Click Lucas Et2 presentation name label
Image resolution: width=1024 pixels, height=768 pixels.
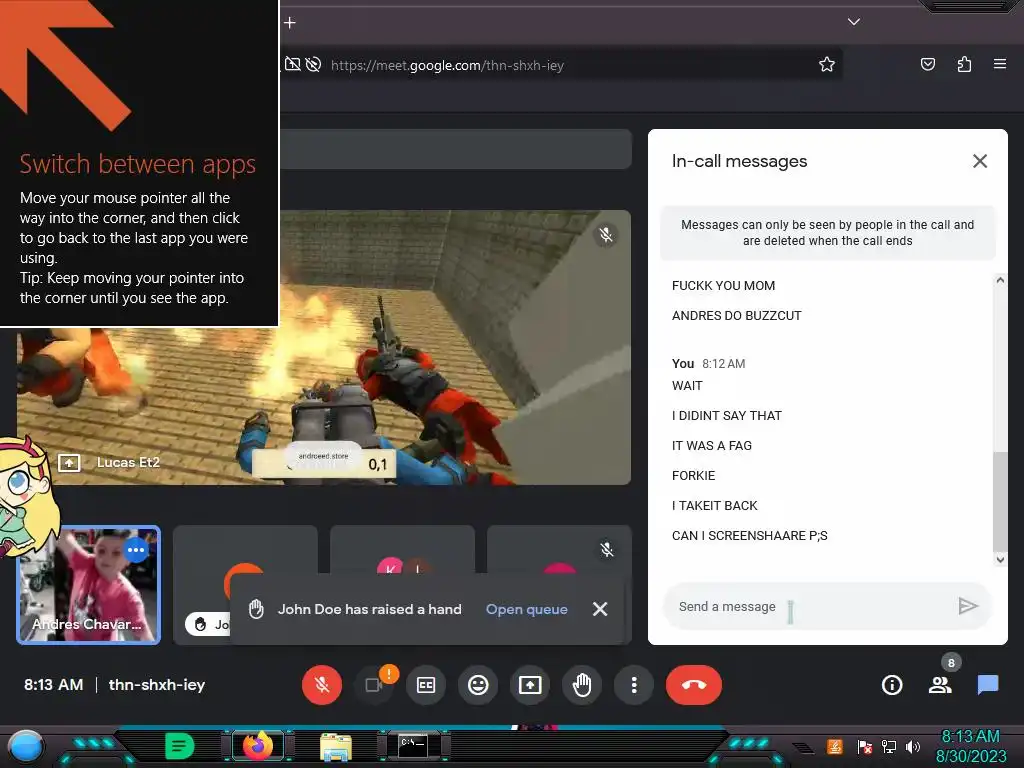point(128,462)
